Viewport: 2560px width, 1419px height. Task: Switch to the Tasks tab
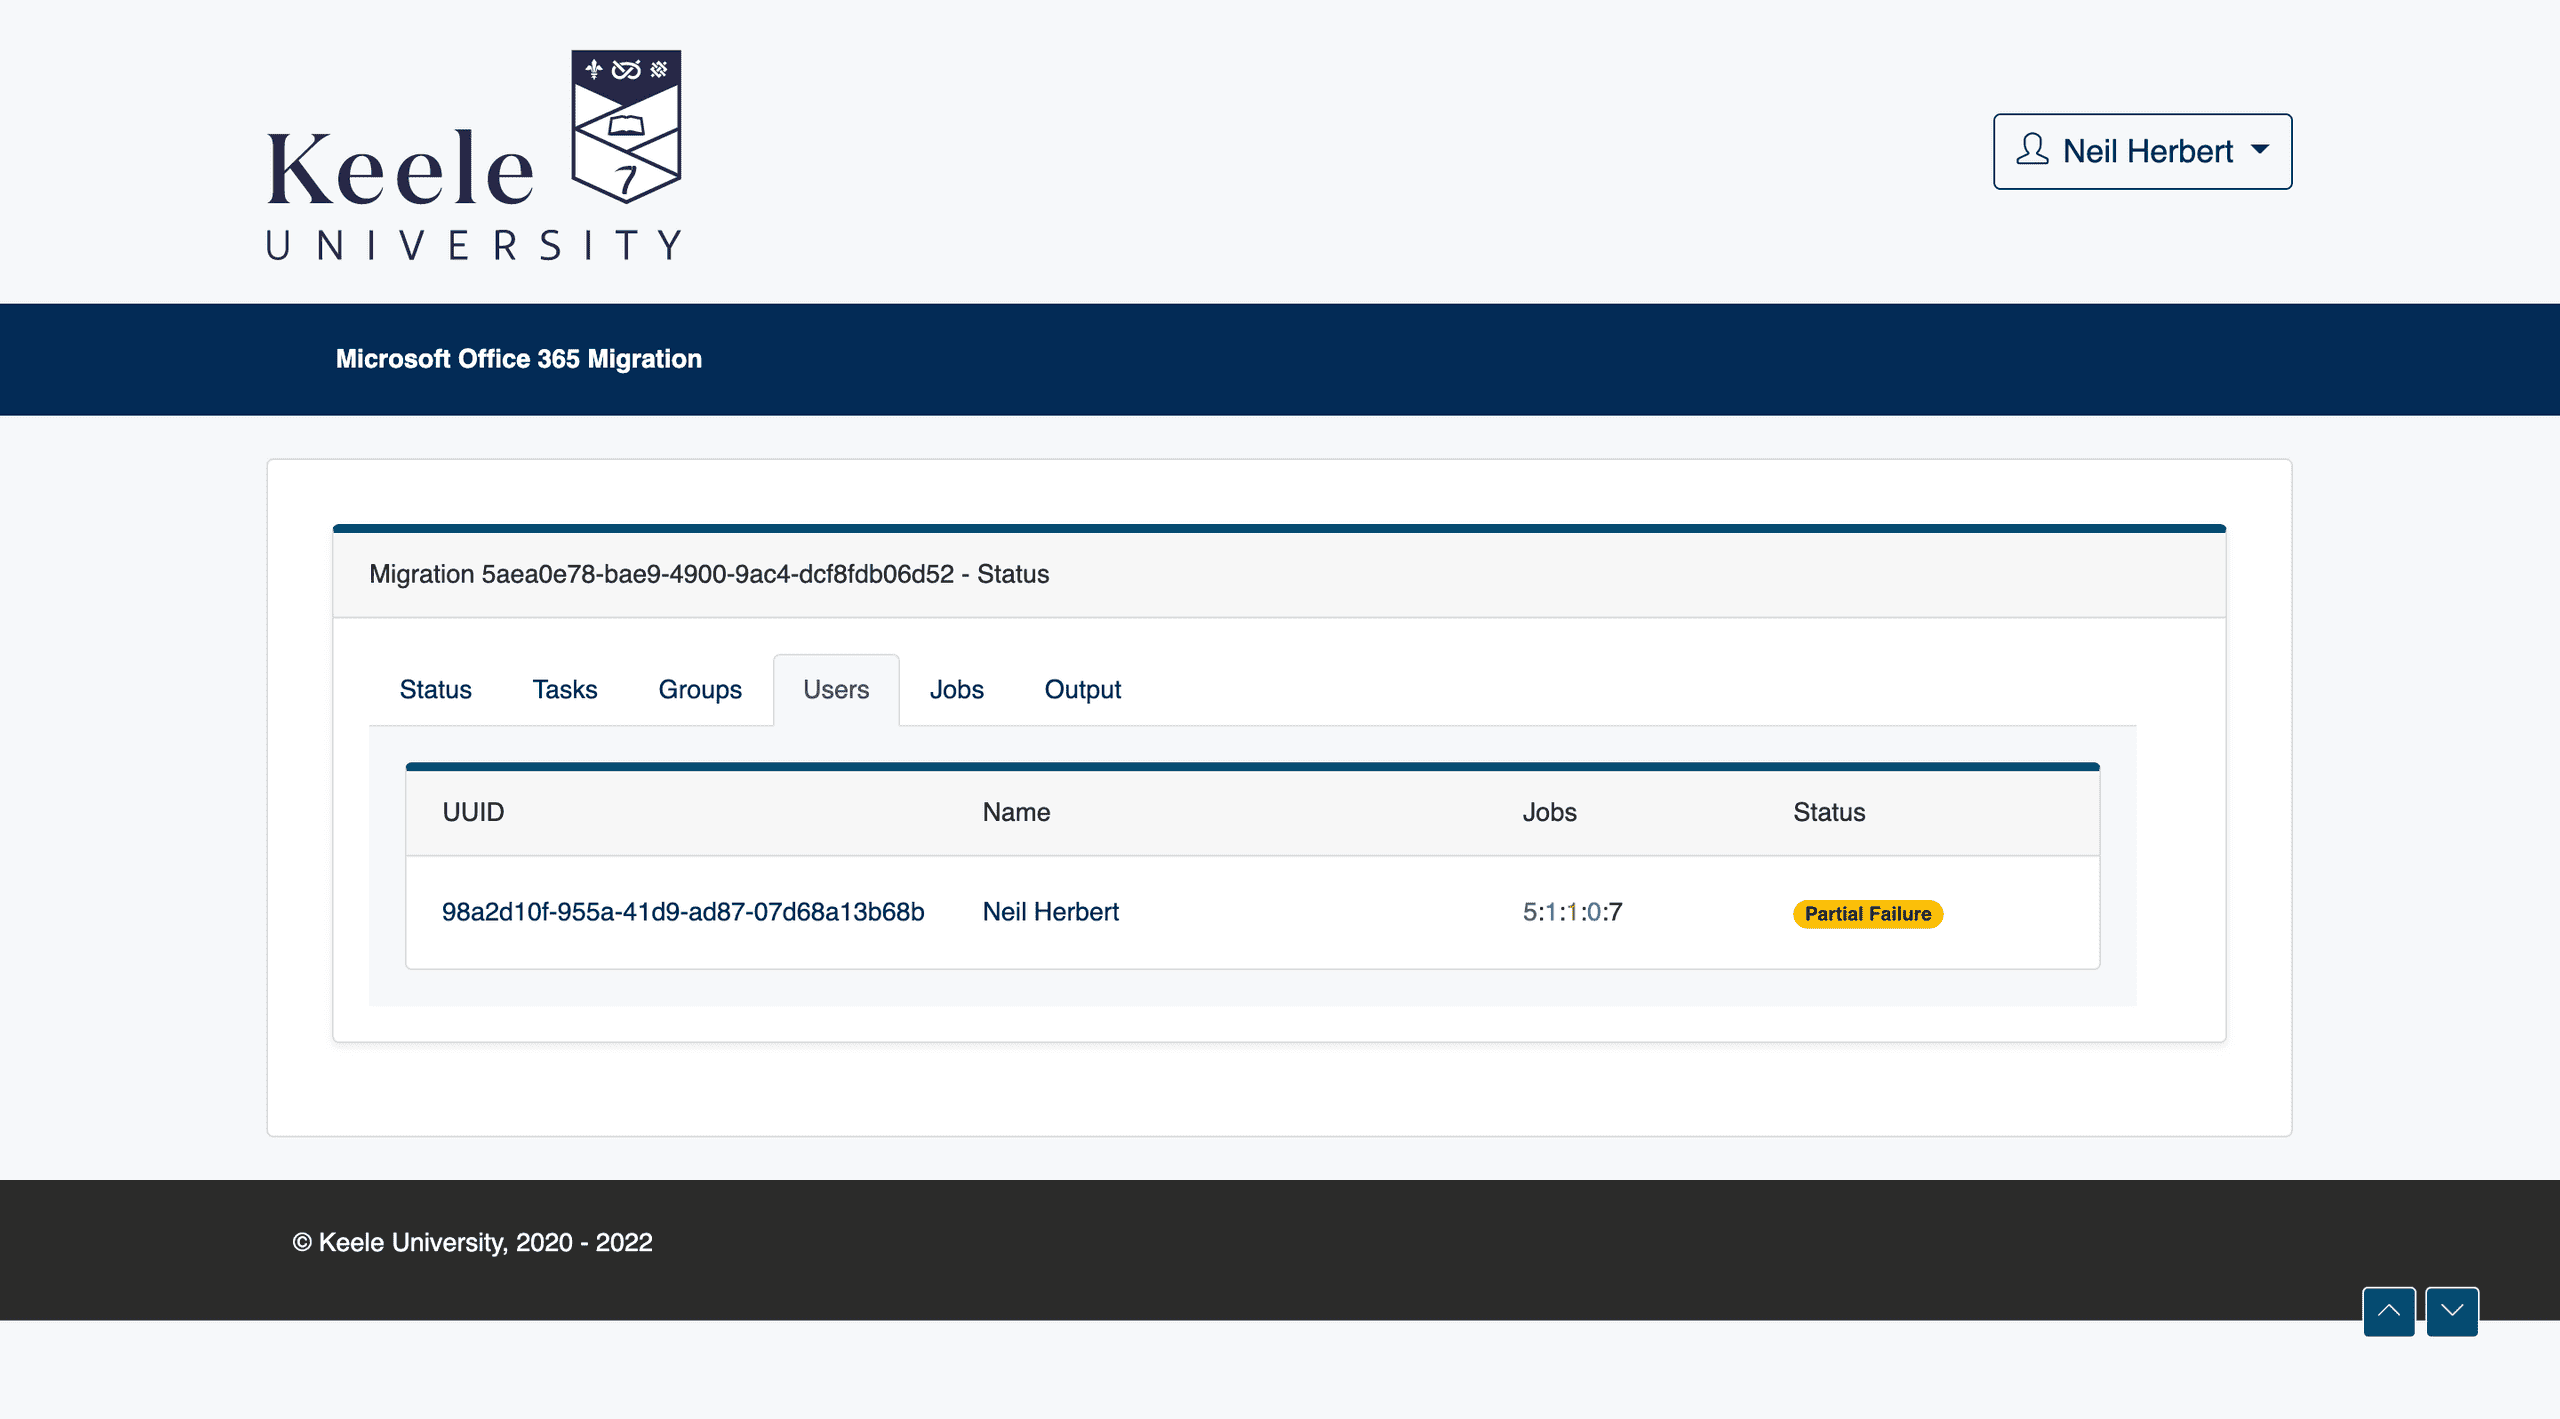(564, 689)
